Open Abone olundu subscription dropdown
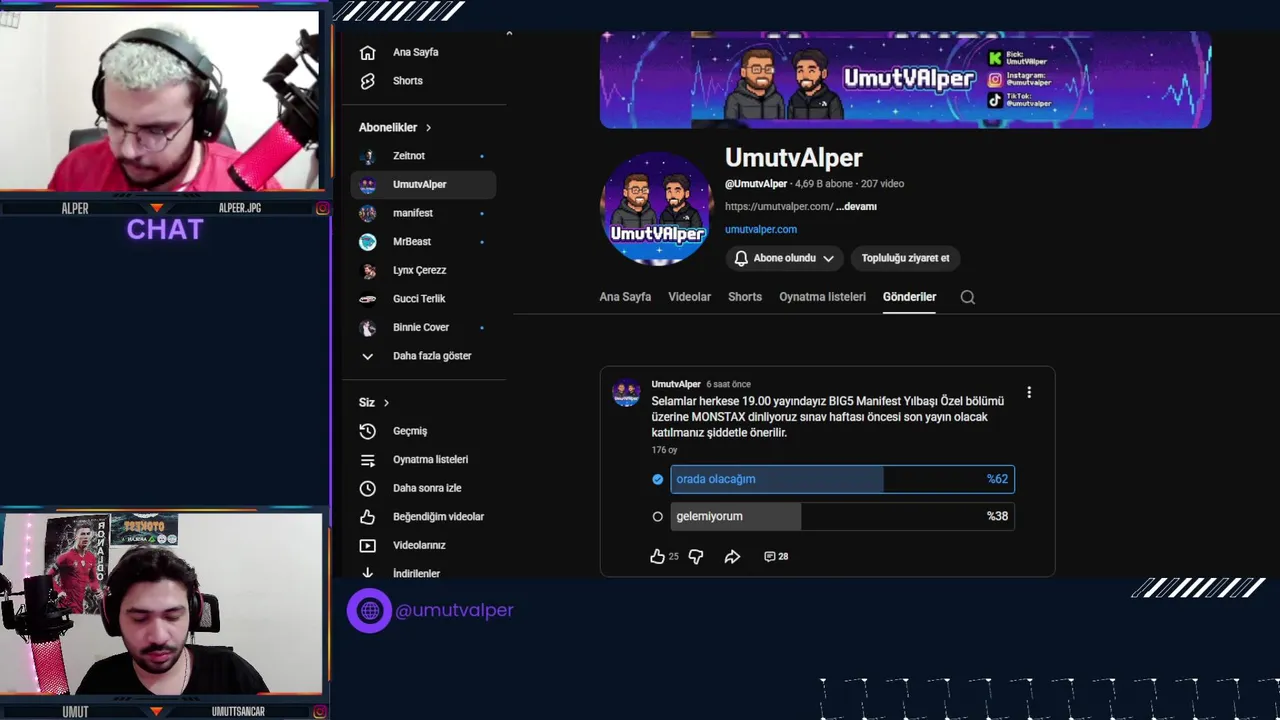 784,258
